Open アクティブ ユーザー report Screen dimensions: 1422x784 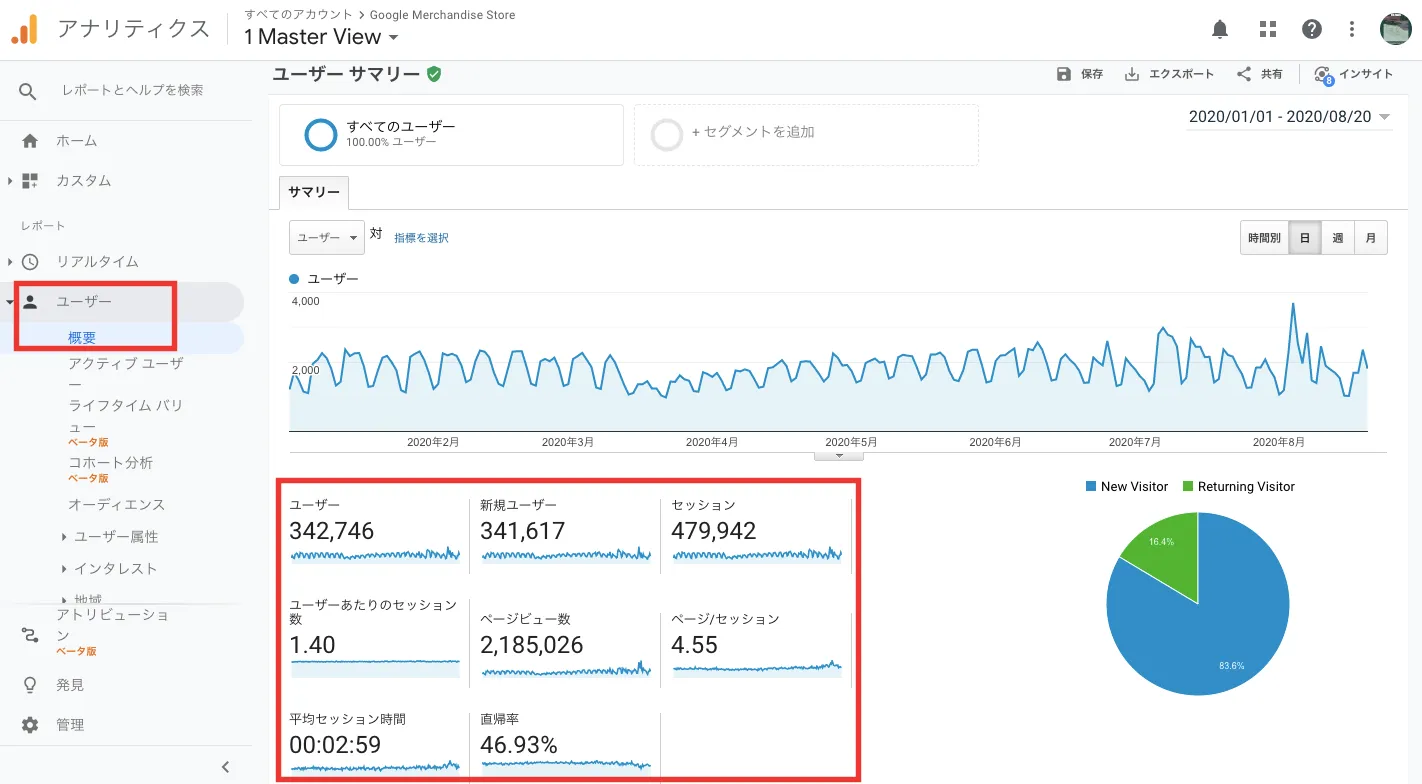point(125,373)
